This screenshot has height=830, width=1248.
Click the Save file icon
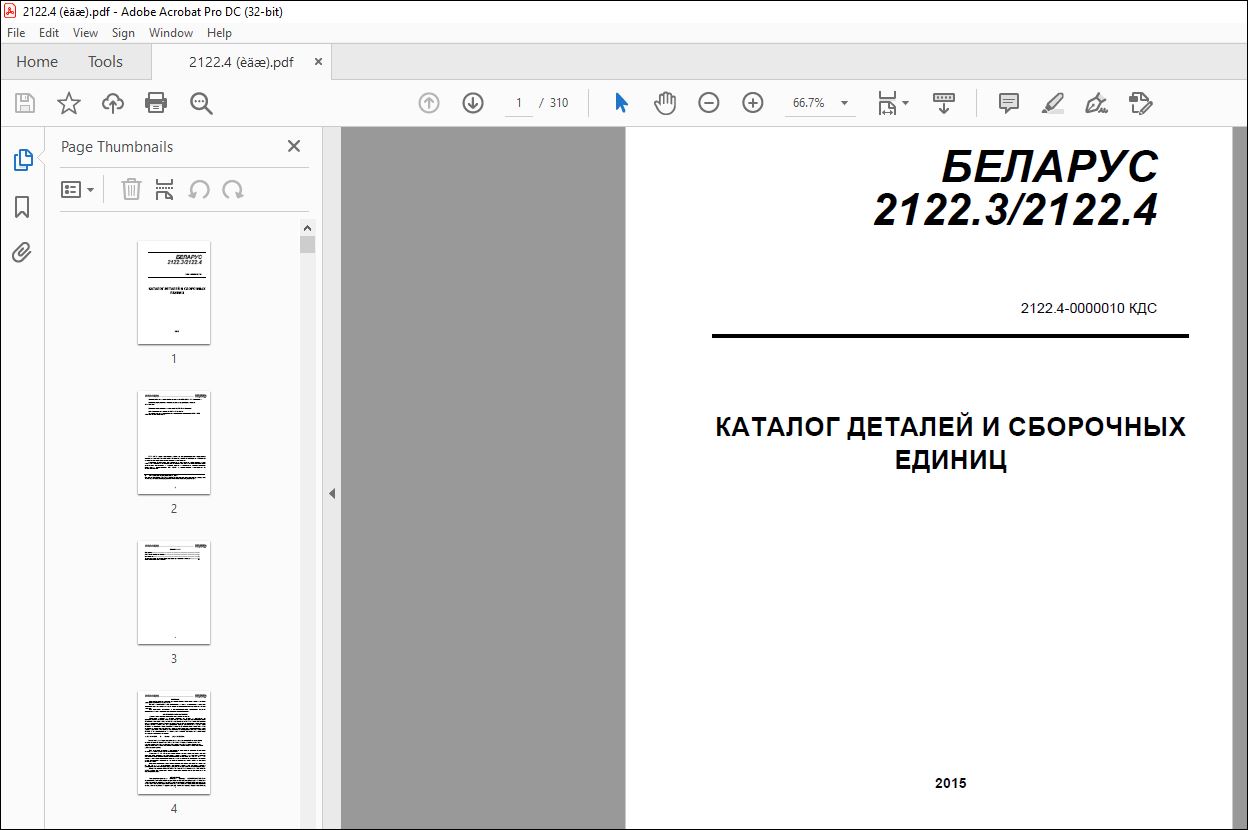[x=25, y=103]
